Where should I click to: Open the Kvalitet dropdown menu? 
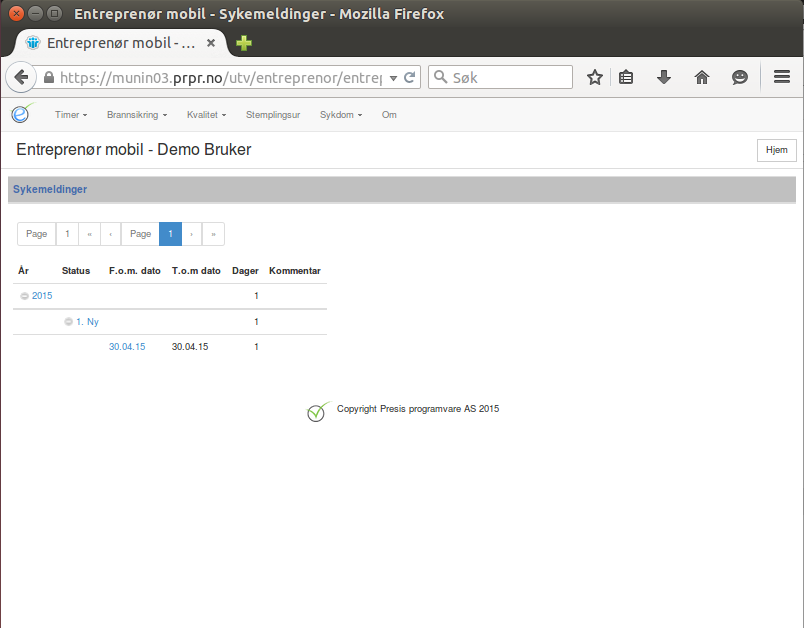[206, 115]
